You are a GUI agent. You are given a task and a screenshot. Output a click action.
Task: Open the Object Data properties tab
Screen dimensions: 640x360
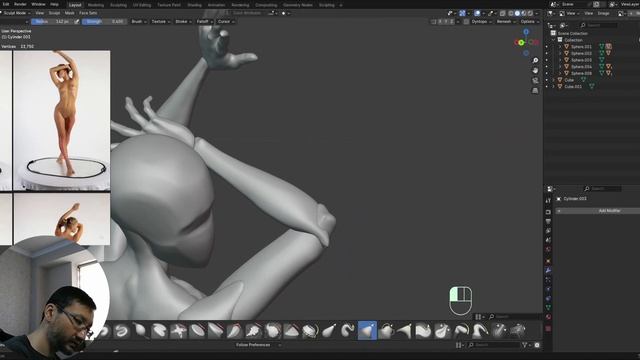[x=548, y=307]
